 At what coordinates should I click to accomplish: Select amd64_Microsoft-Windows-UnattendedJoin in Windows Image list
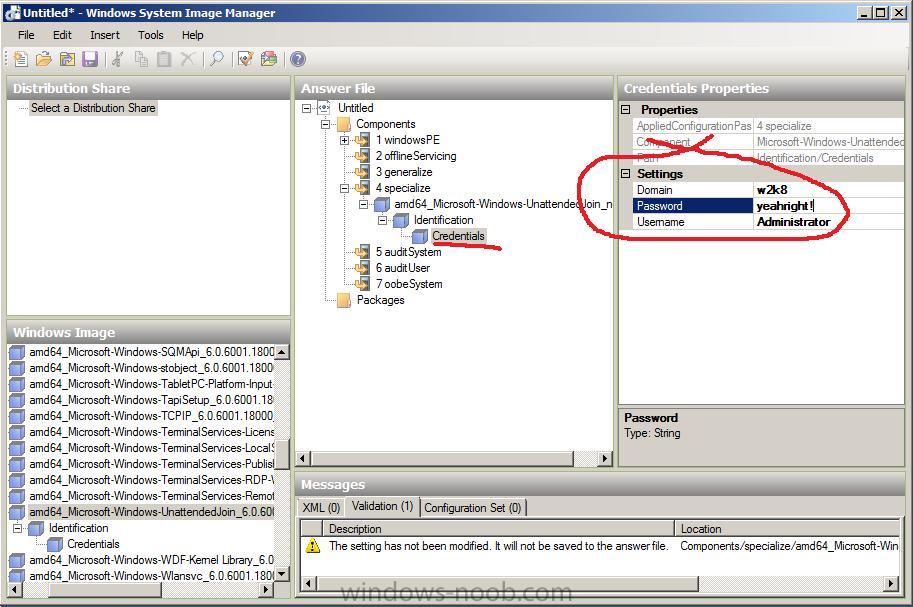click(151, 511)
